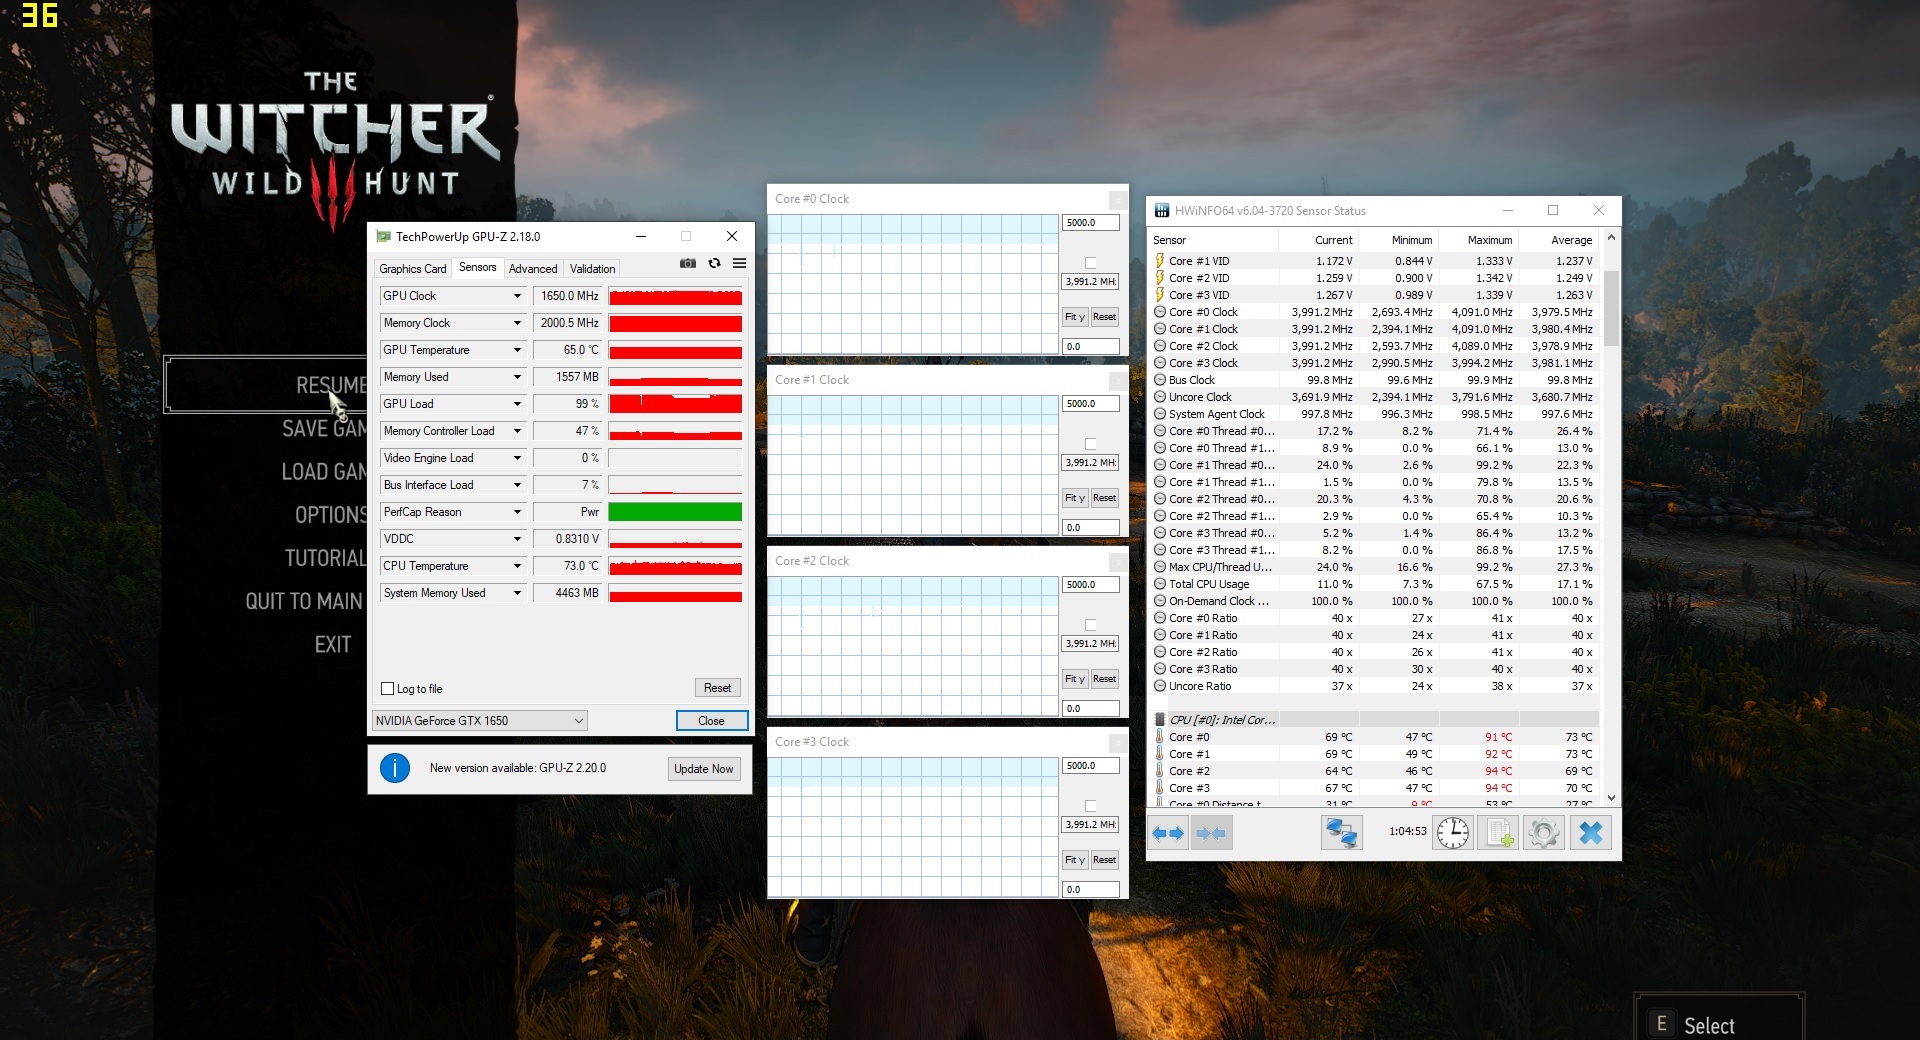Close Core #2 Clock graph window
This screenshot has height=1040, width=1920.
click(x=1118, y=561)
